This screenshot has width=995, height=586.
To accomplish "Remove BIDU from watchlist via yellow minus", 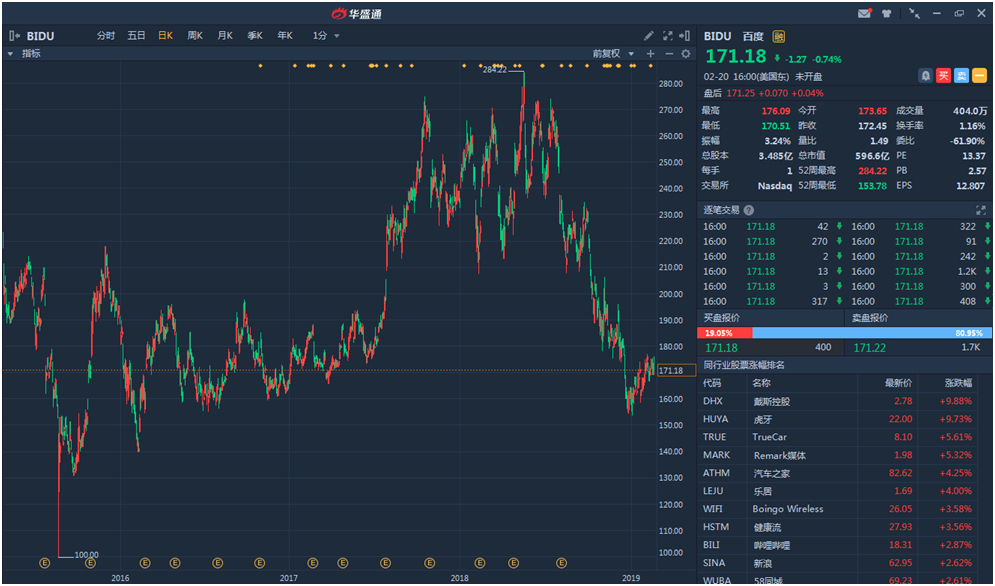I will pyautogui.click(x=979, y=76).
